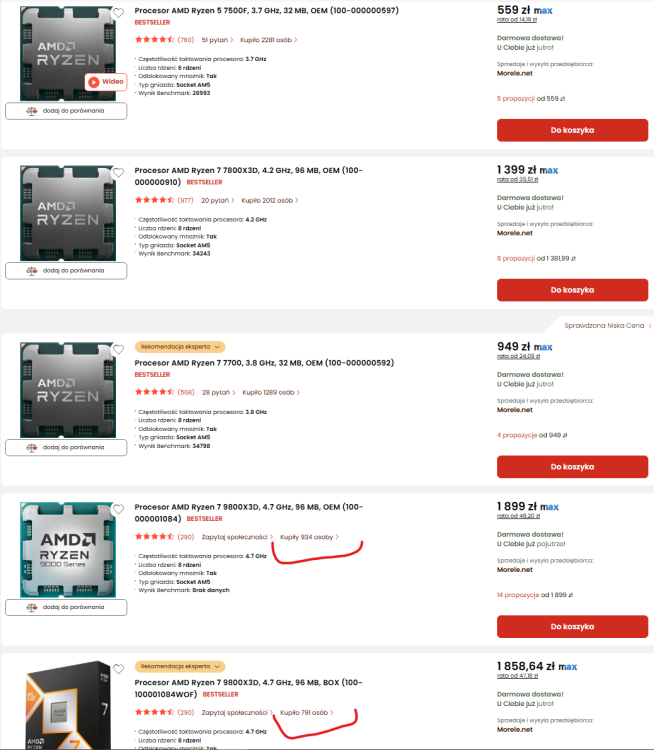
Task: Click (760) review count for Ryzen 5 7500F
Action: pos(186,40)
